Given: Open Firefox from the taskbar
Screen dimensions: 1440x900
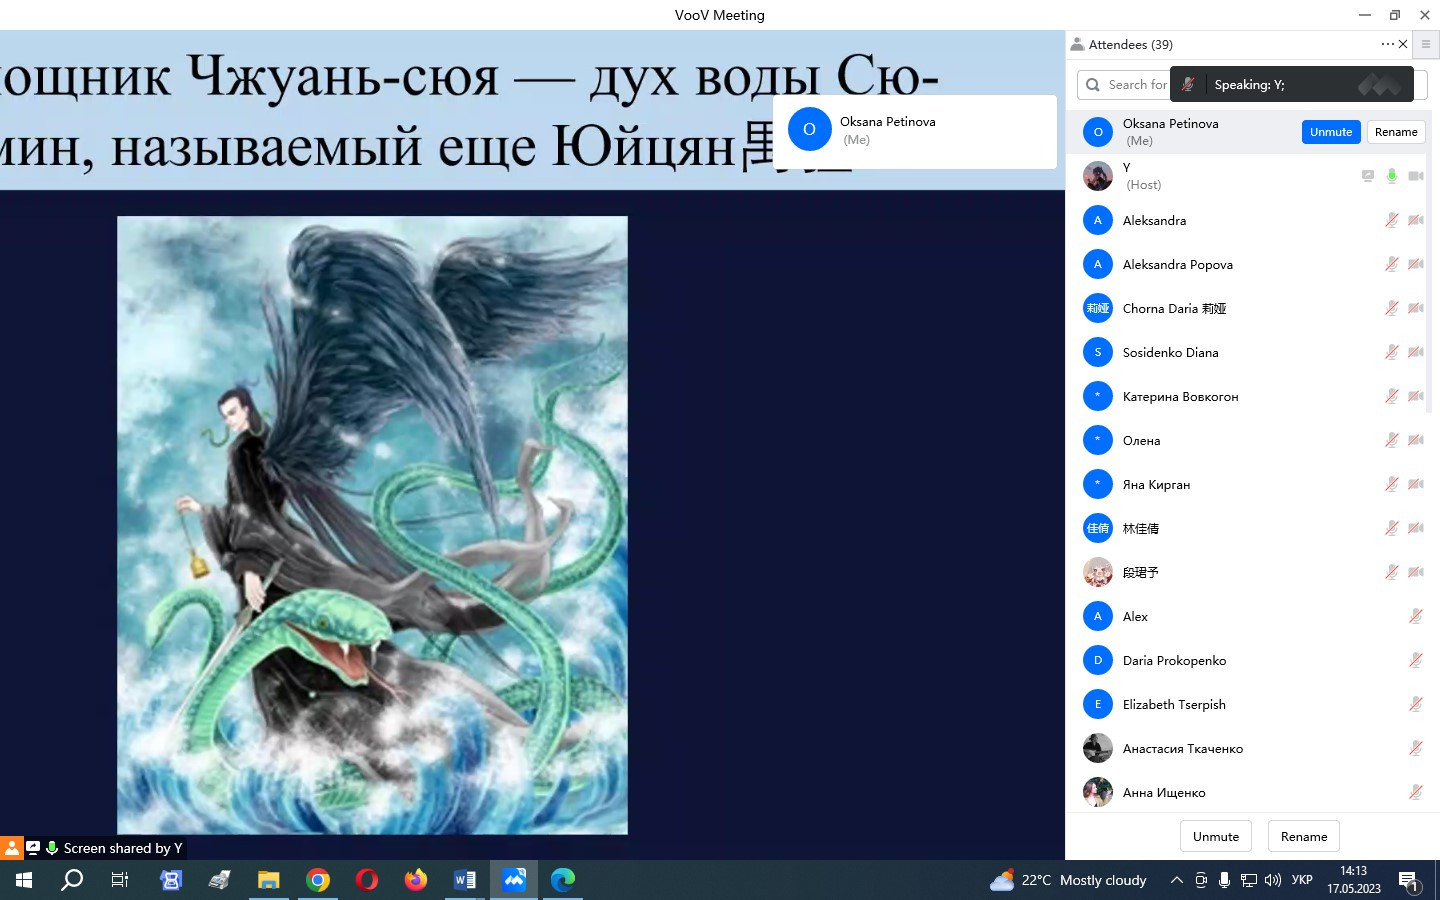Looking at the screenshot, I should [x=416, y=880].
